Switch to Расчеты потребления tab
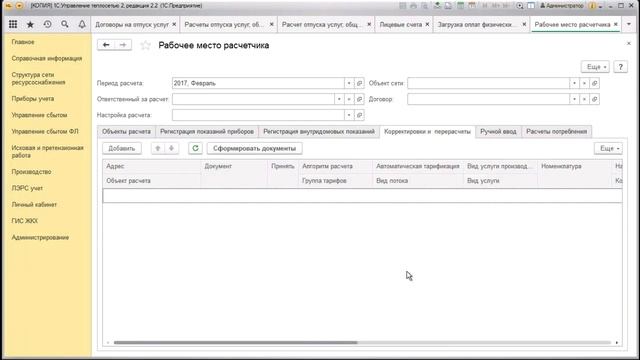 pos(557,131)
